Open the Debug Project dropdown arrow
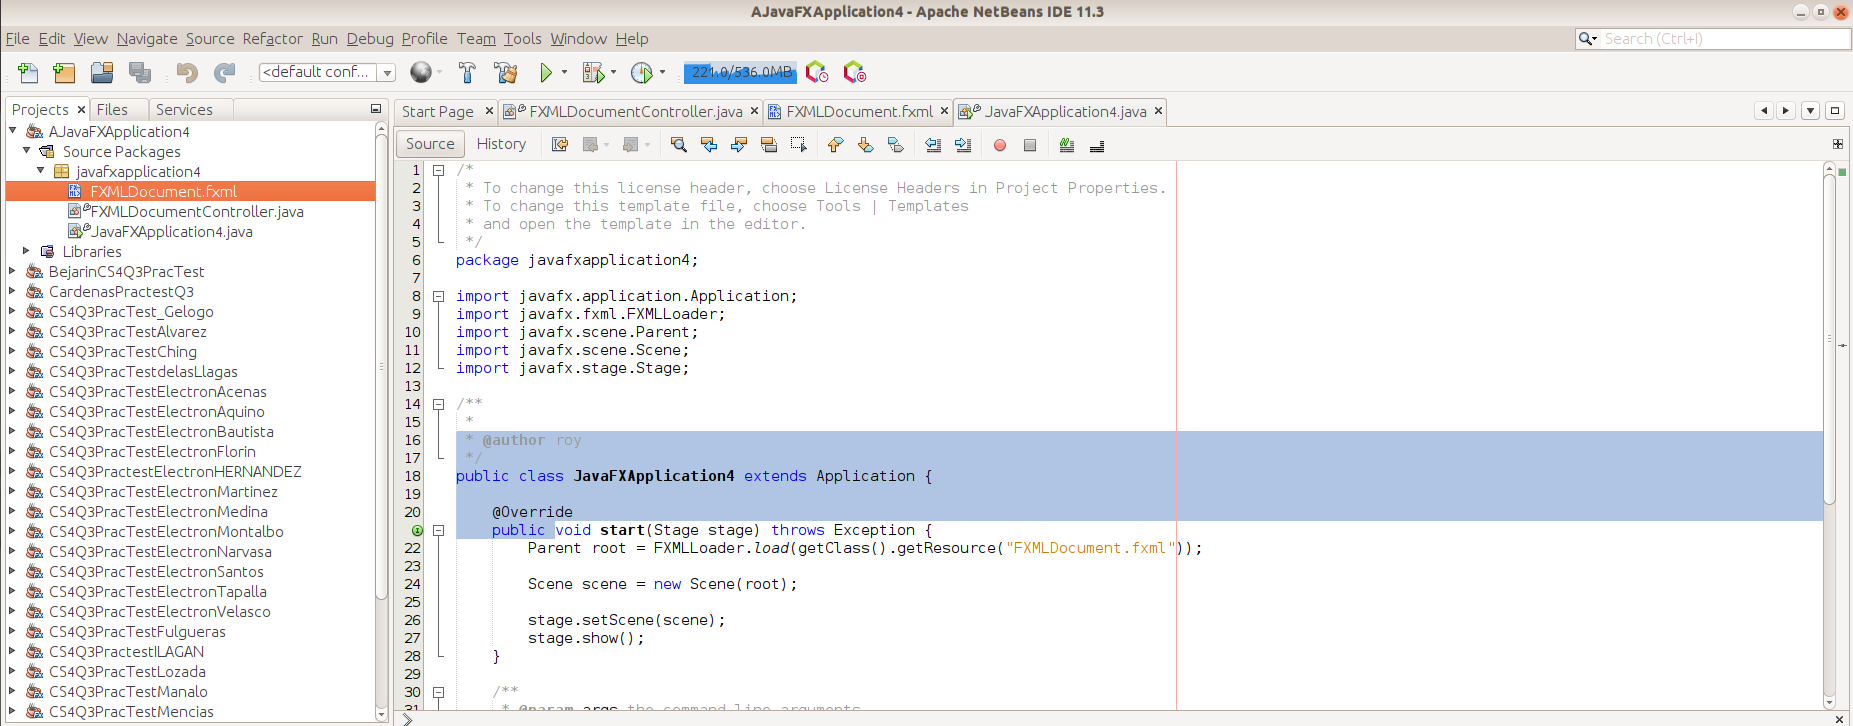 click(612, 72)
